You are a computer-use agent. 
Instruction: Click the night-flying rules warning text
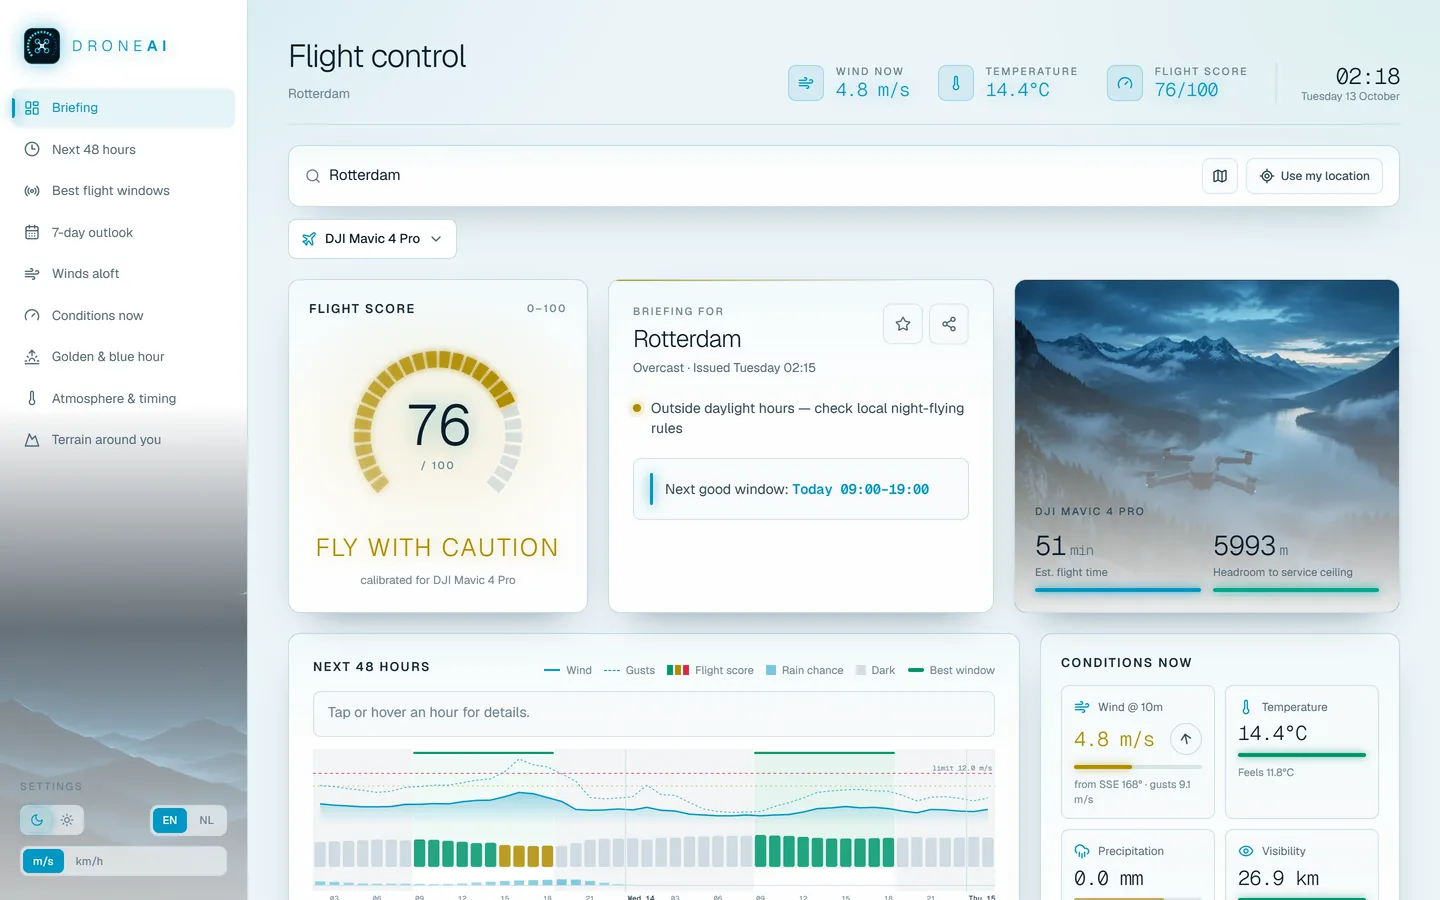point(808,418)
